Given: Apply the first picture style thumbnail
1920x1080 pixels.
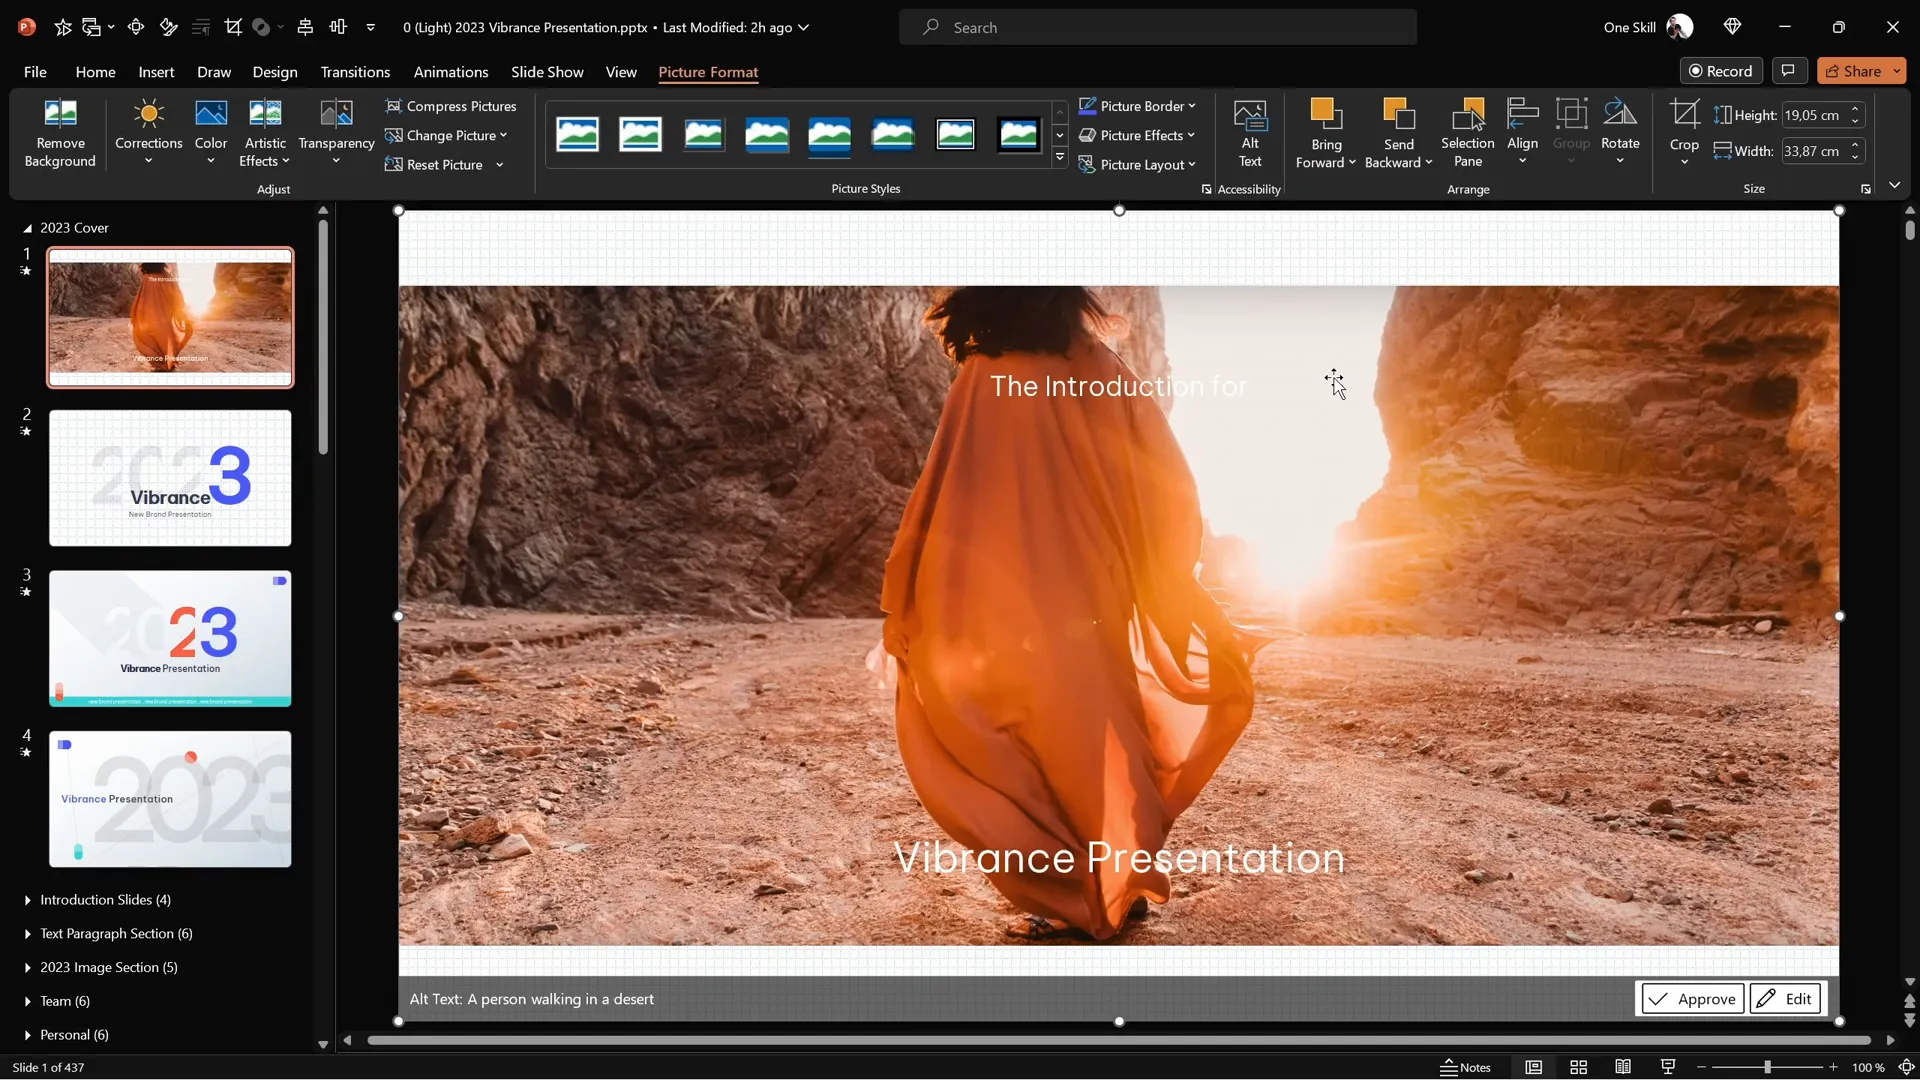Looking at the screenshot, I should click(x=577, y=134).
